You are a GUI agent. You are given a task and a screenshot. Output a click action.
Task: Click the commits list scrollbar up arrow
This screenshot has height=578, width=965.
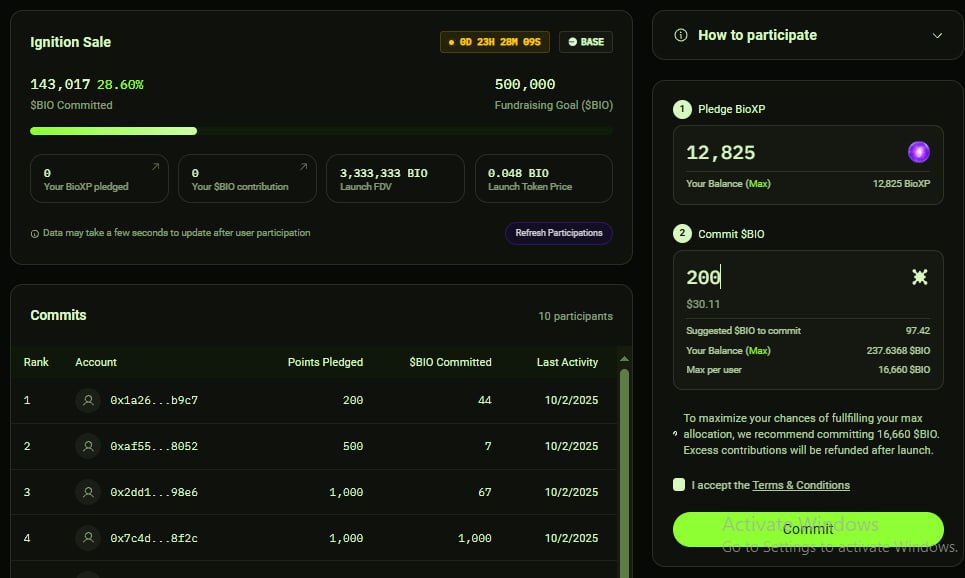pyautogui.click(x=624, y=359)
